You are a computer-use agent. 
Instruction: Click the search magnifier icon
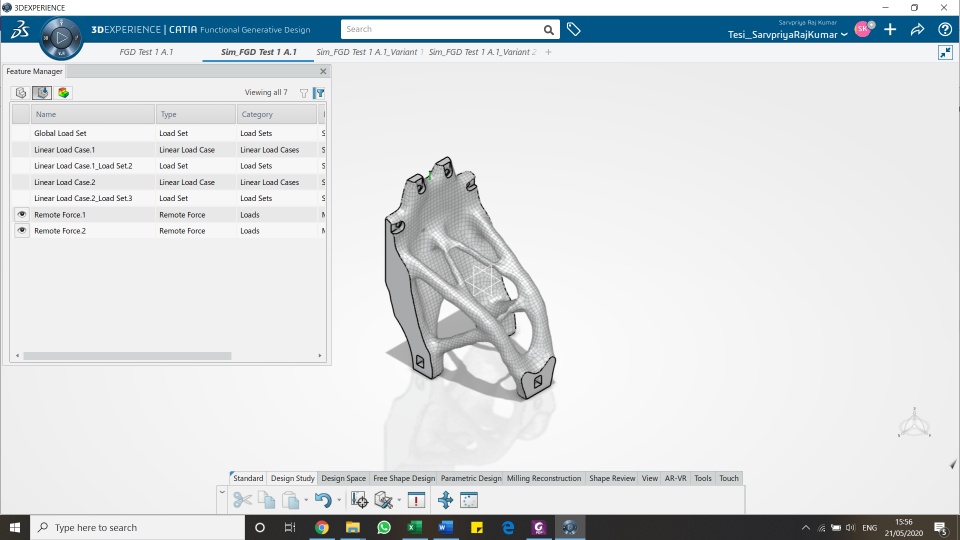pyautogui.click(x=549, y=29)
